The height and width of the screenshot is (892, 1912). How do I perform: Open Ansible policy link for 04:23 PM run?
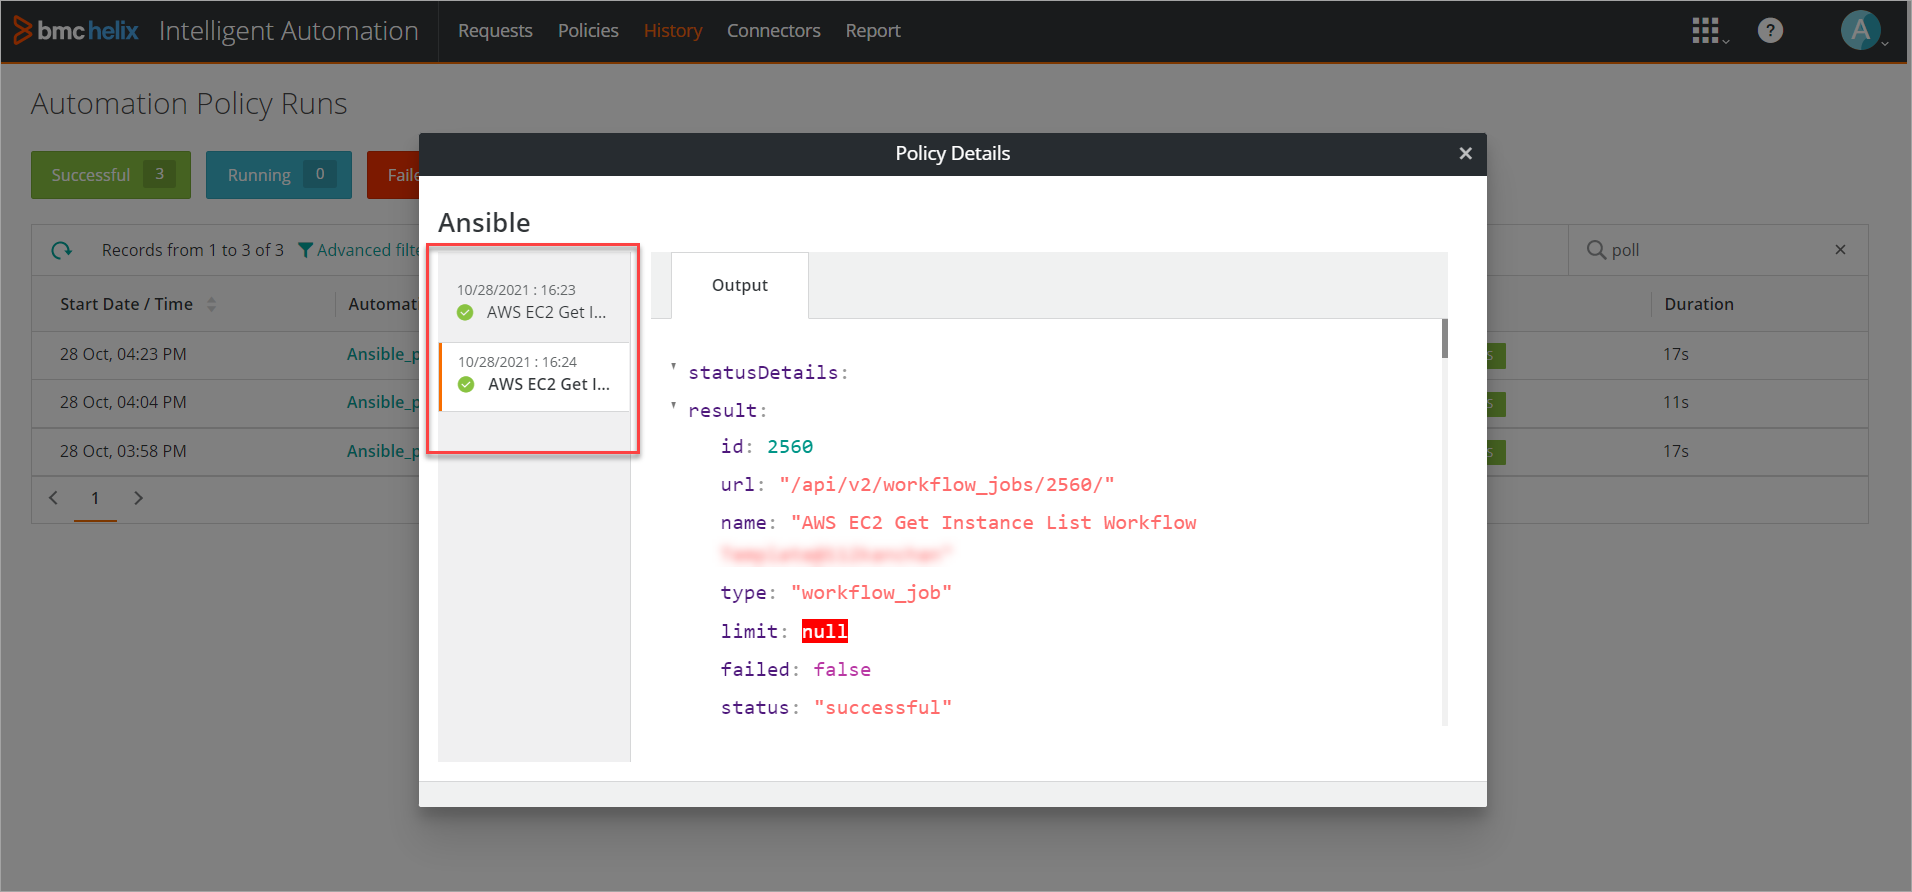tap(382, 354)
